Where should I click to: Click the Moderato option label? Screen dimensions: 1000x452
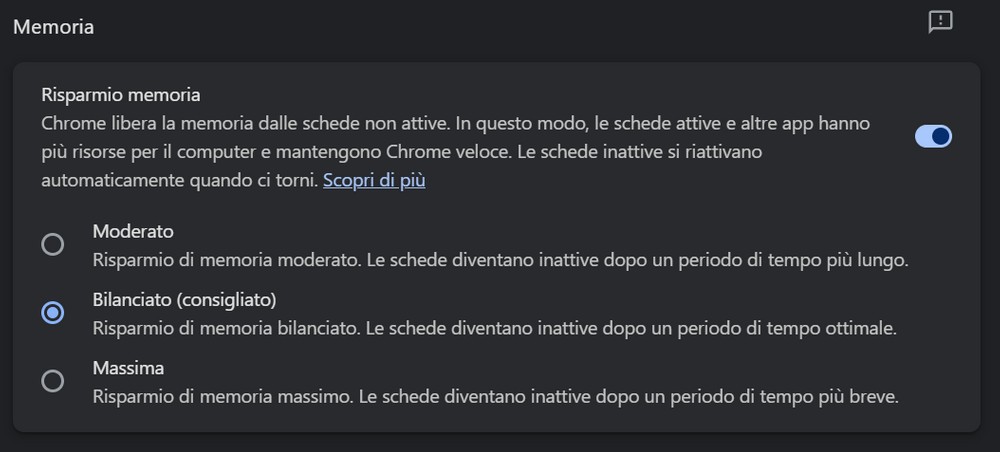coord(133,231)
